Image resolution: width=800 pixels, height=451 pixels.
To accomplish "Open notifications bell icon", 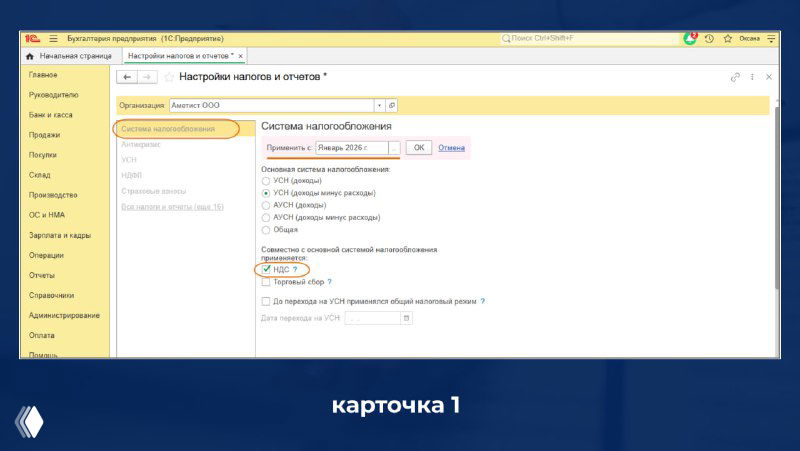I will (x=690, y=39).
